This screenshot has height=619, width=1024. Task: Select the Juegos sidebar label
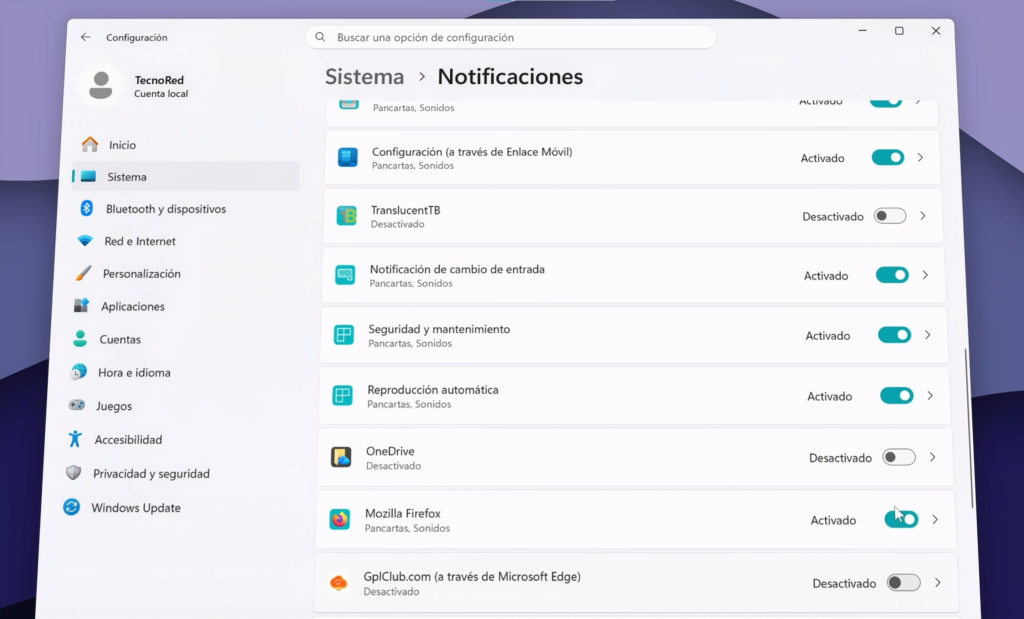(114, 405)
